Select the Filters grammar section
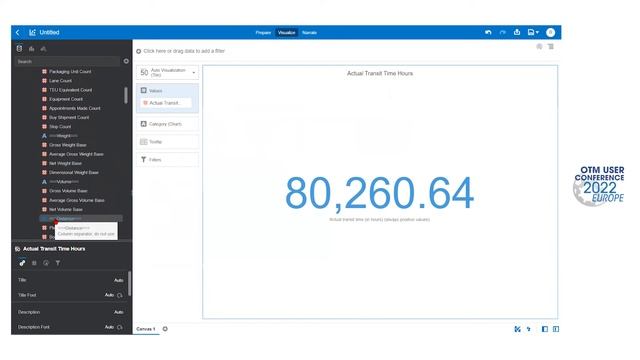The height and width of the screenshot is (360, 640). (167, 160)
